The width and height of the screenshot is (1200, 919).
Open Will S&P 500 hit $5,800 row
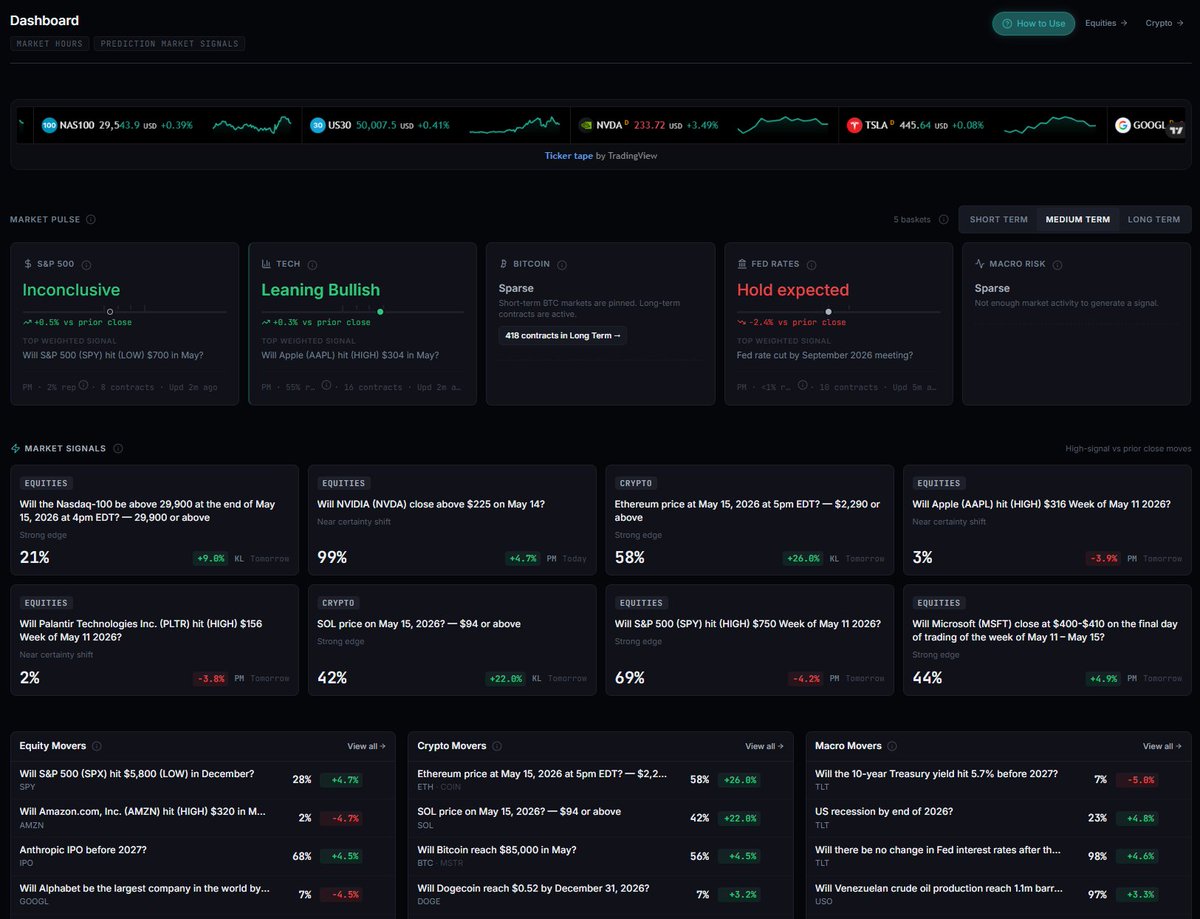pos(203,780)
